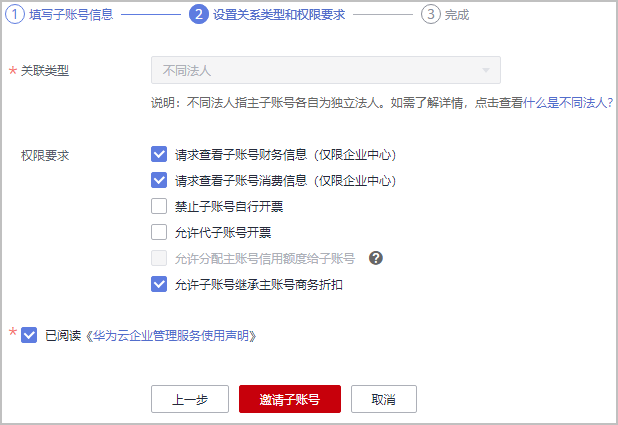Go to 填写子账号信息 step label

(x=71, y=15)
